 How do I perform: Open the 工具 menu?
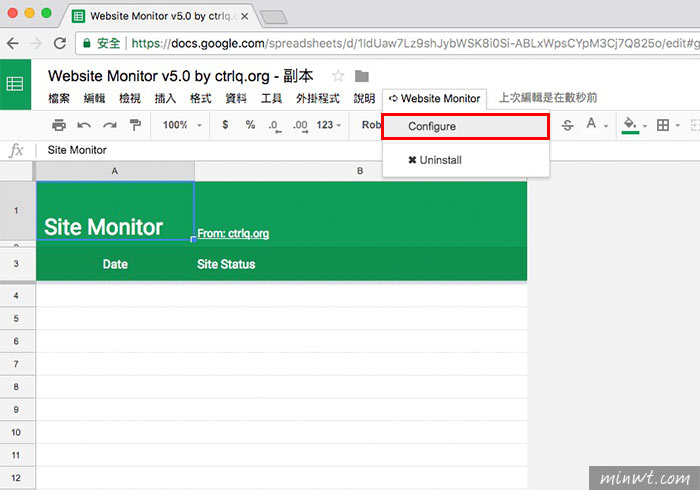[x=271, y=98]
